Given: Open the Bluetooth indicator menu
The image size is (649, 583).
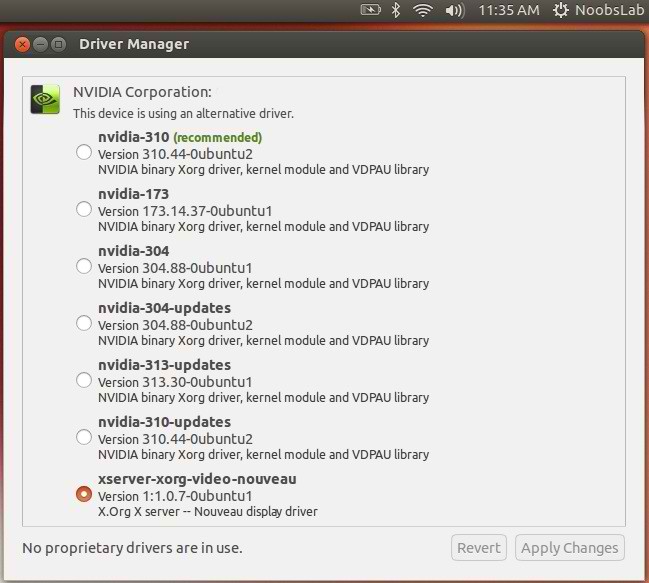Looking at the screenshot, I should 396,10.
